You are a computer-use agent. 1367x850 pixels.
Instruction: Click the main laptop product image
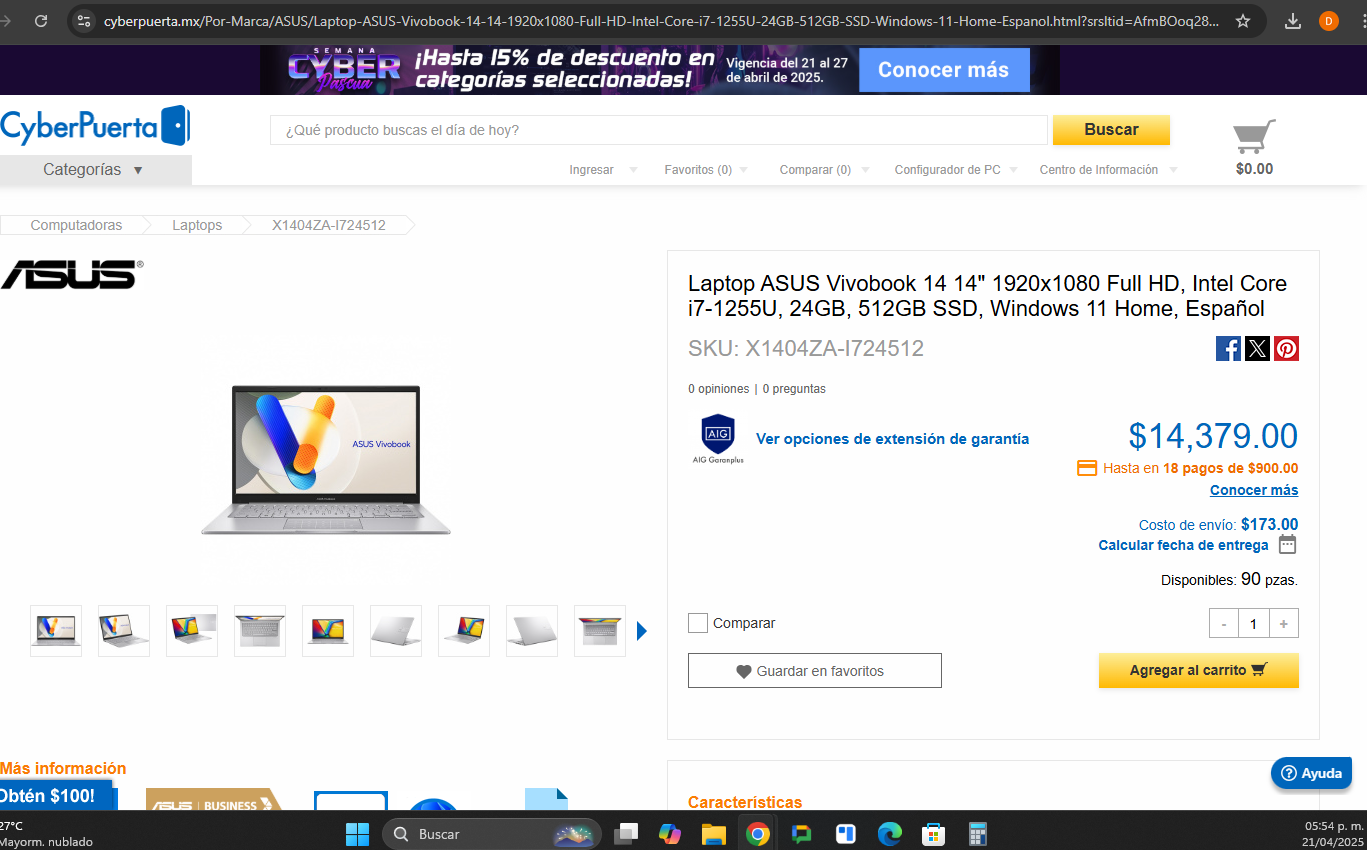pos(326,460)
